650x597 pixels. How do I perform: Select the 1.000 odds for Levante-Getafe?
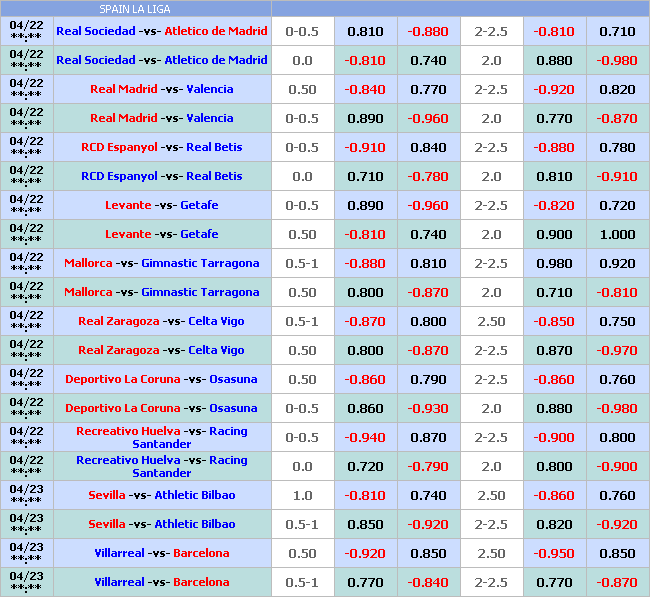point(617,234)
